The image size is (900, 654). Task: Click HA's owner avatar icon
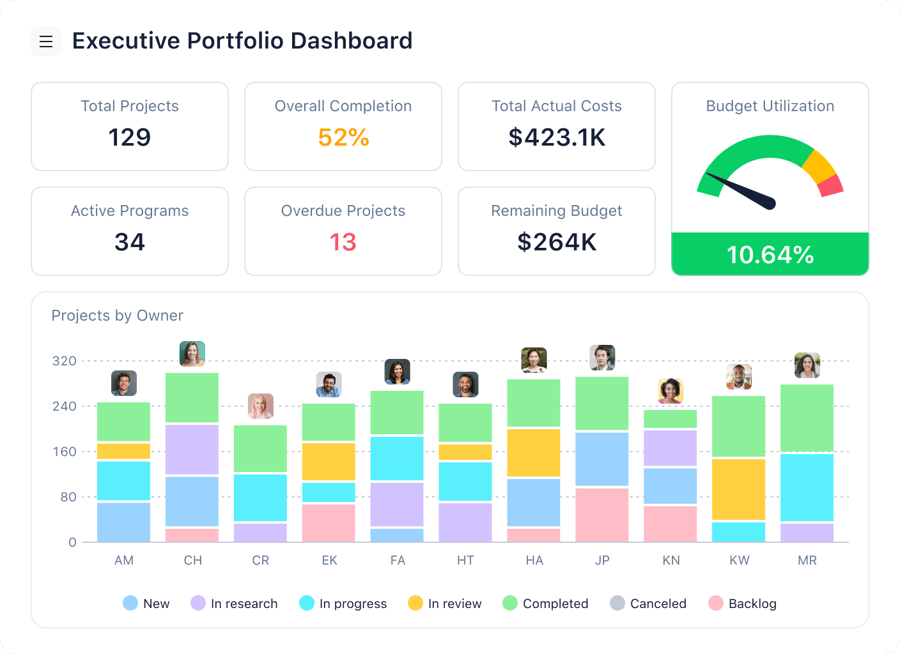[x=533, y=359]
